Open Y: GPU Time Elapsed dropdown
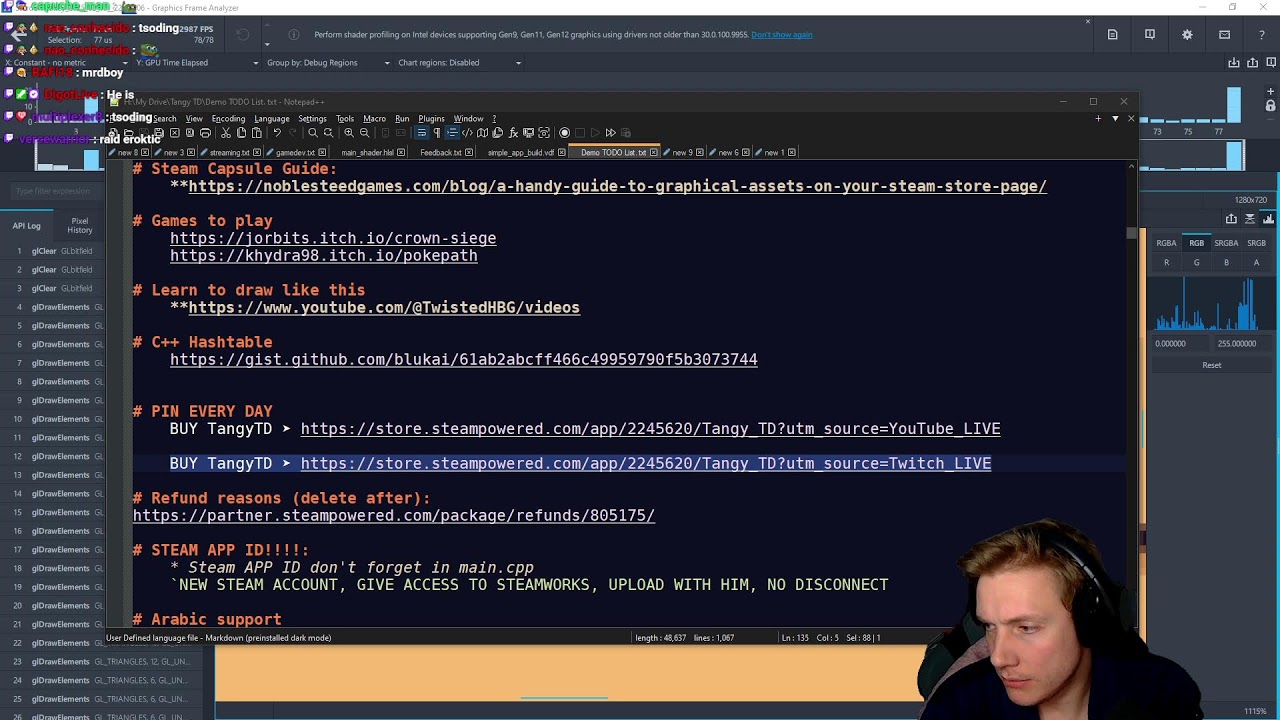The height and width of the screenshot is (720, 1280). pyautogui.click(x=195, y=62)
